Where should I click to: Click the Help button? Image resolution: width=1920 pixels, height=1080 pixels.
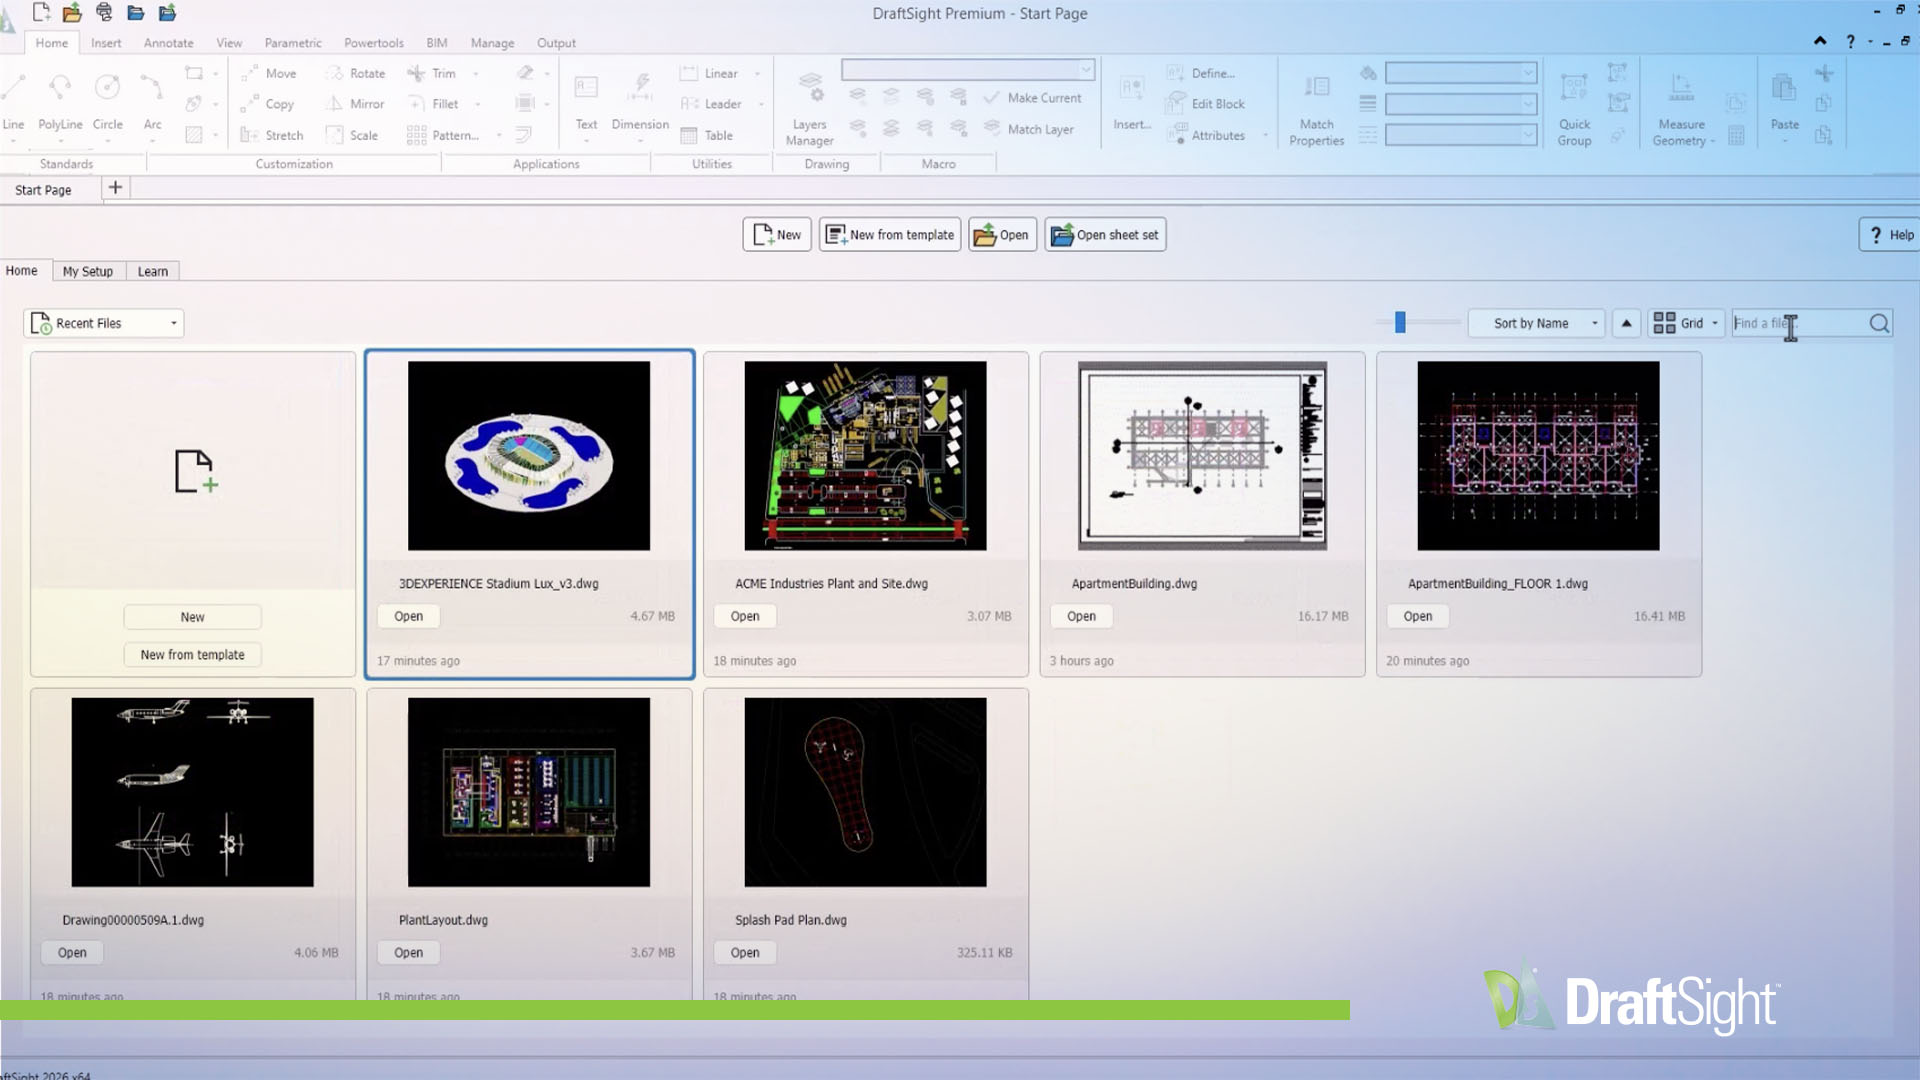click(x=1890, y=235)
